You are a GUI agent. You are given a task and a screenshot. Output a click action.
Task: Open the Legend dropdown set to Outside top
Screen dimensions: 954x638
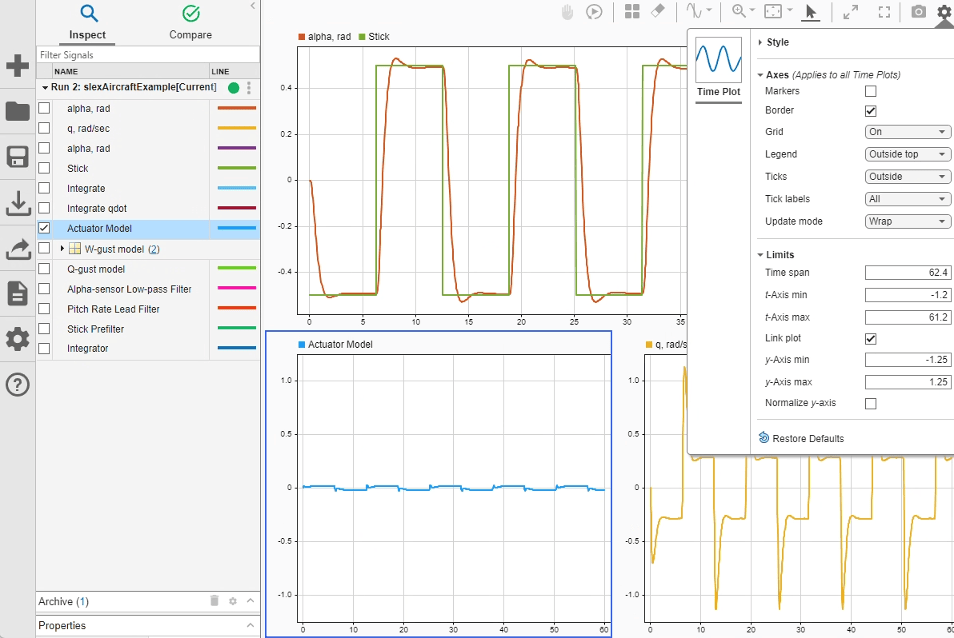pos(907,154)
